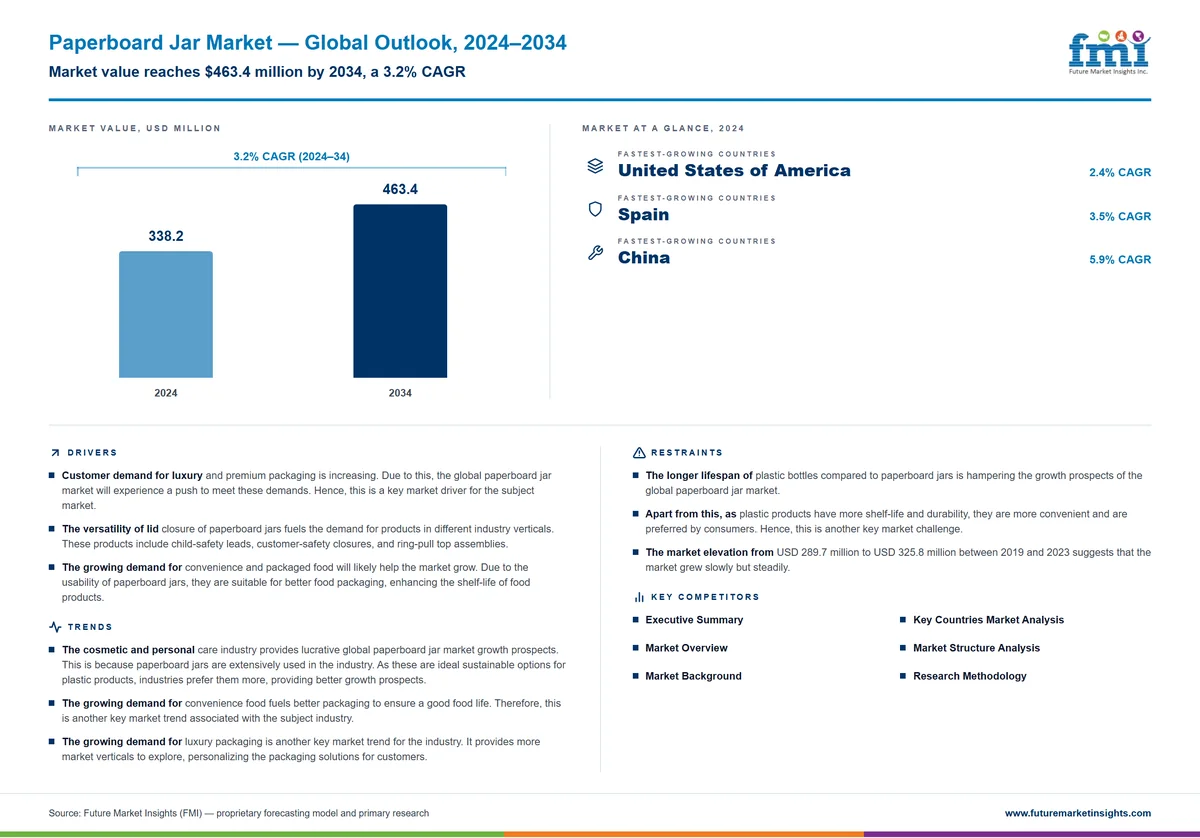The height and width of the screenshot is (838, 1200).
Task: Click the Drivers section heading
Action: [x=92, y=453]
